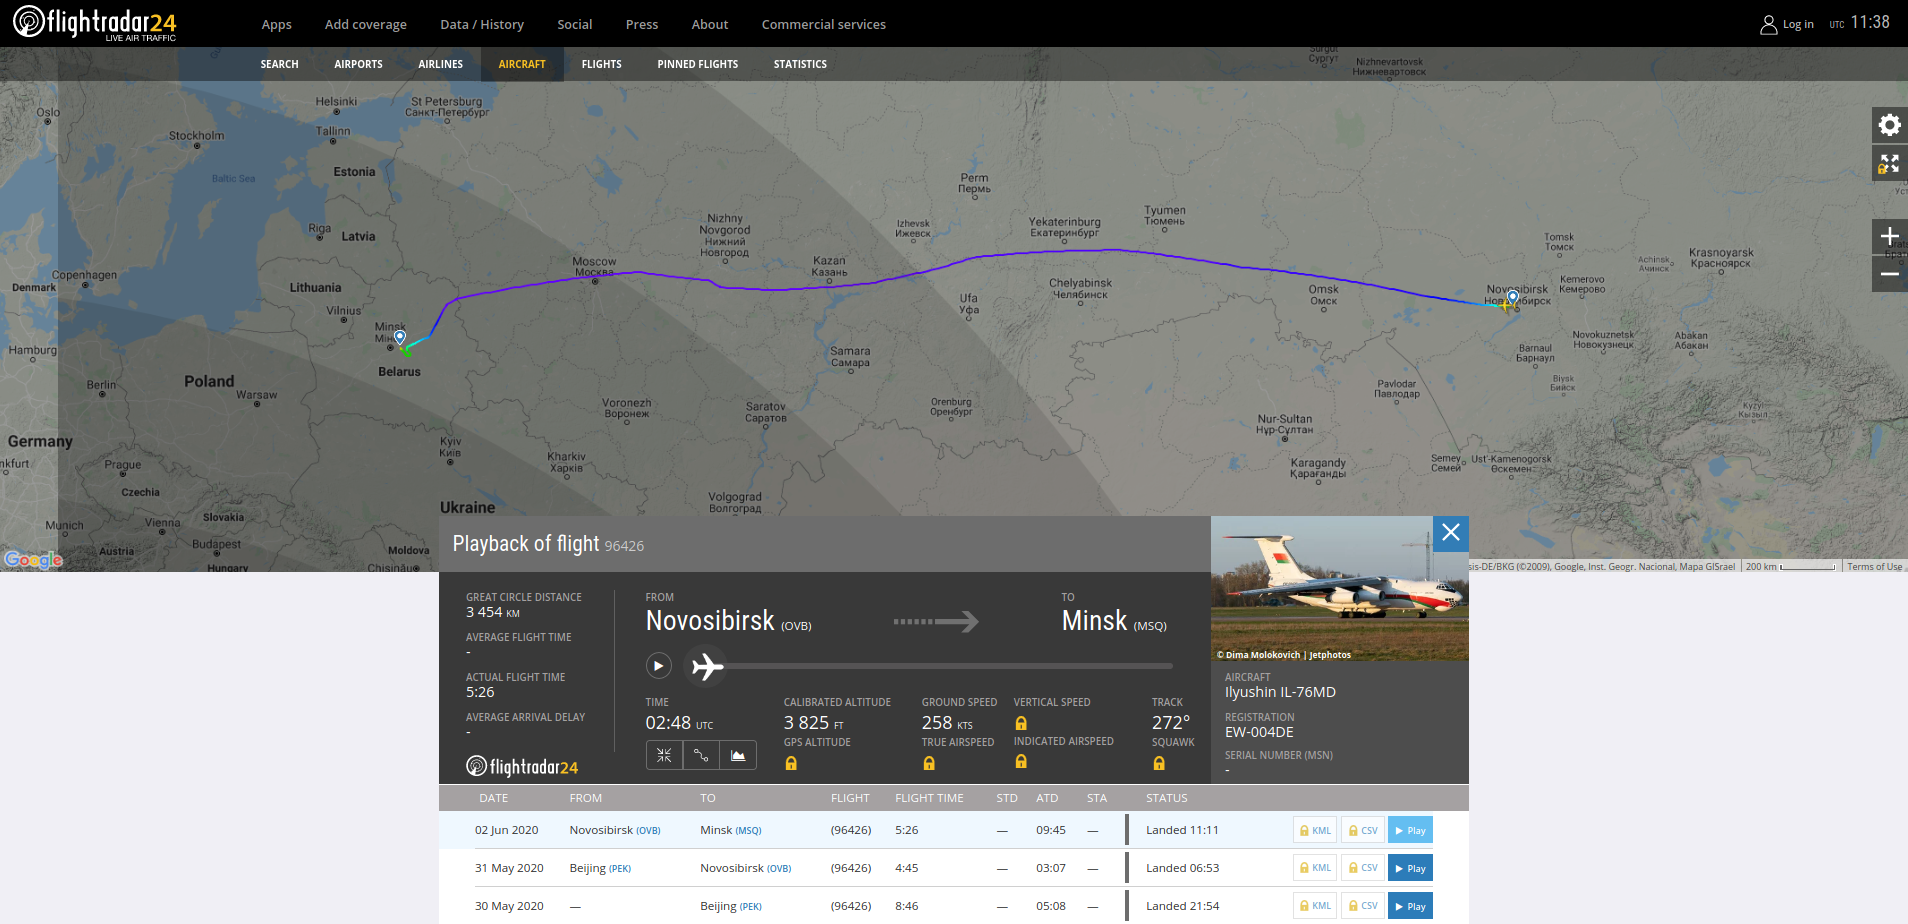Open the map settings gear icon
Viewport: 1908px width, 924px height.
click(x=1889, y=125)
